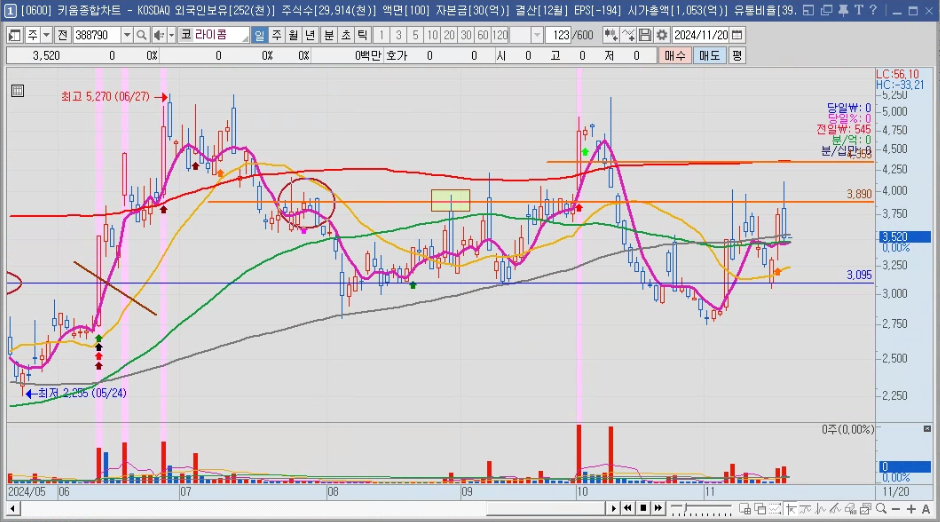Select daily 일 chart period
The image size is (940, 522).
[x=259, y=35]
